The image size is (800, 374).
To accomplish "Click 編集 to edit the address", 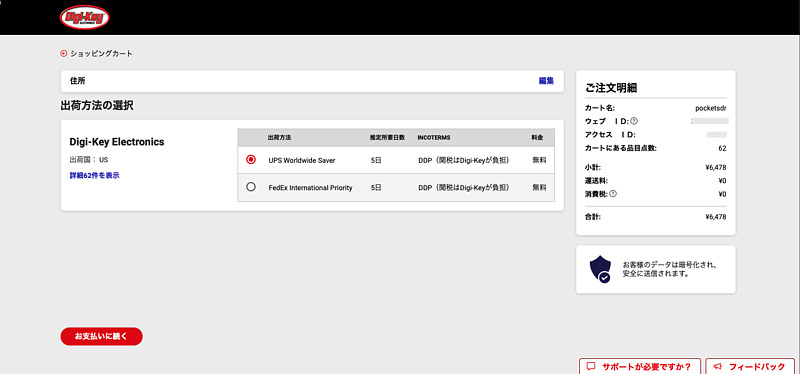I will (546, 81).
